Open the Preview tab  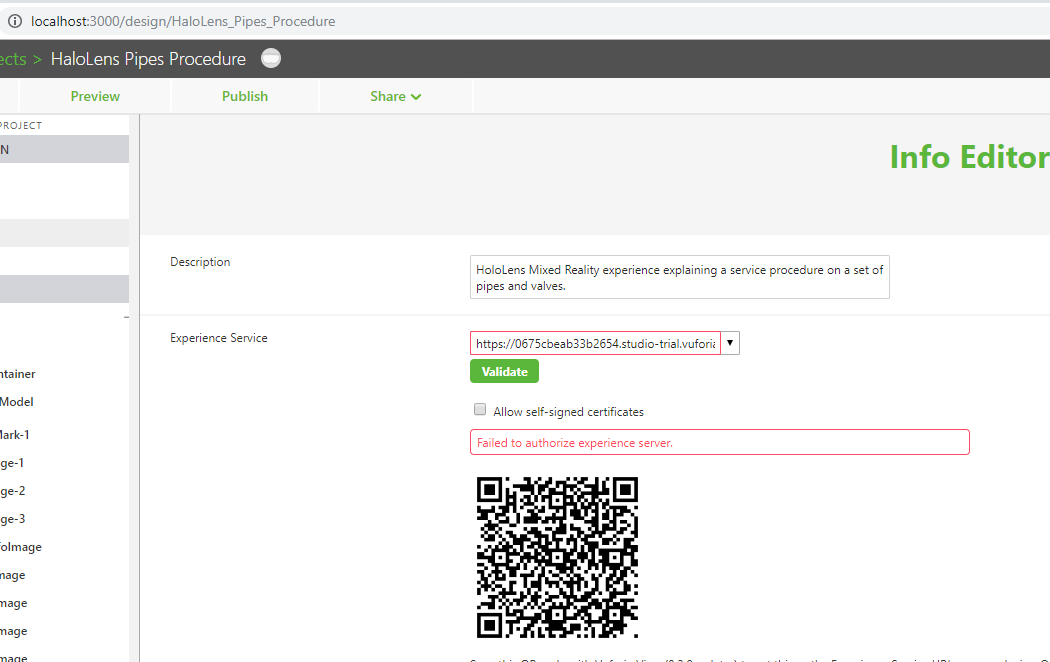[95, 96]
